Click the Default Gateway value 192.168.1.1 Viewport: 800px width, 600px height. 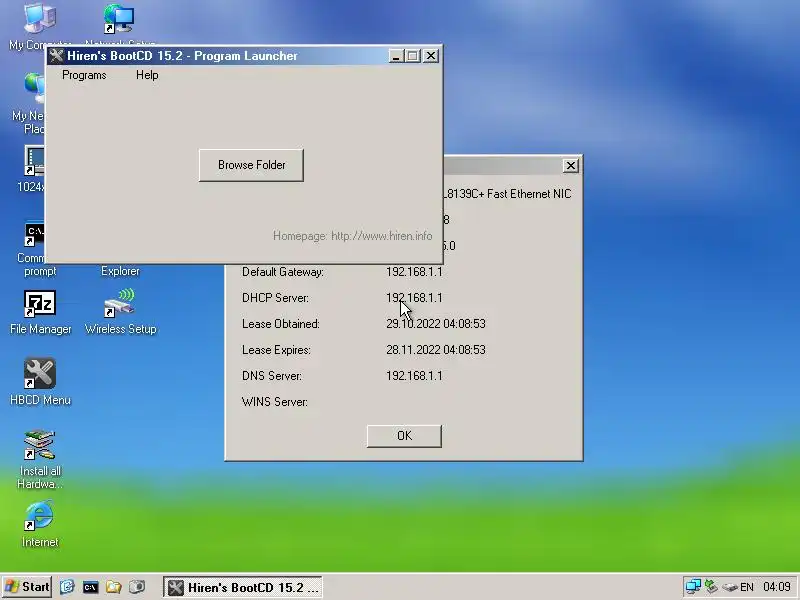tap(414, 272)
